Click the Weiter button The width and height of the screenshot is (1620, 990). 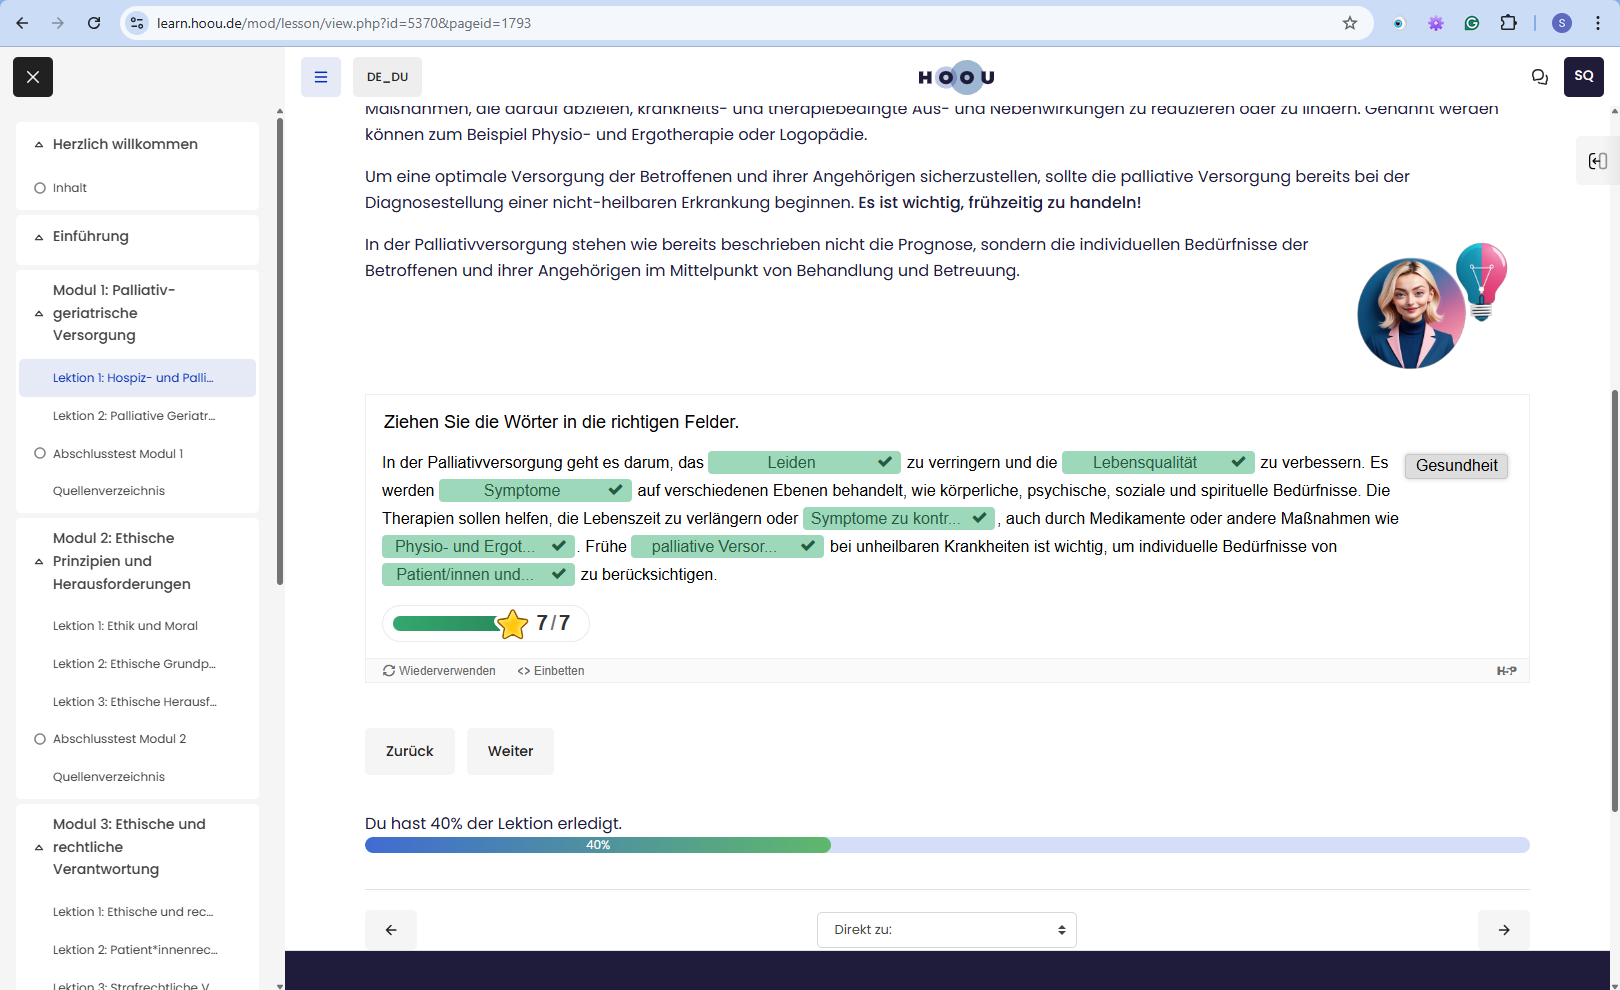(510, 751)
